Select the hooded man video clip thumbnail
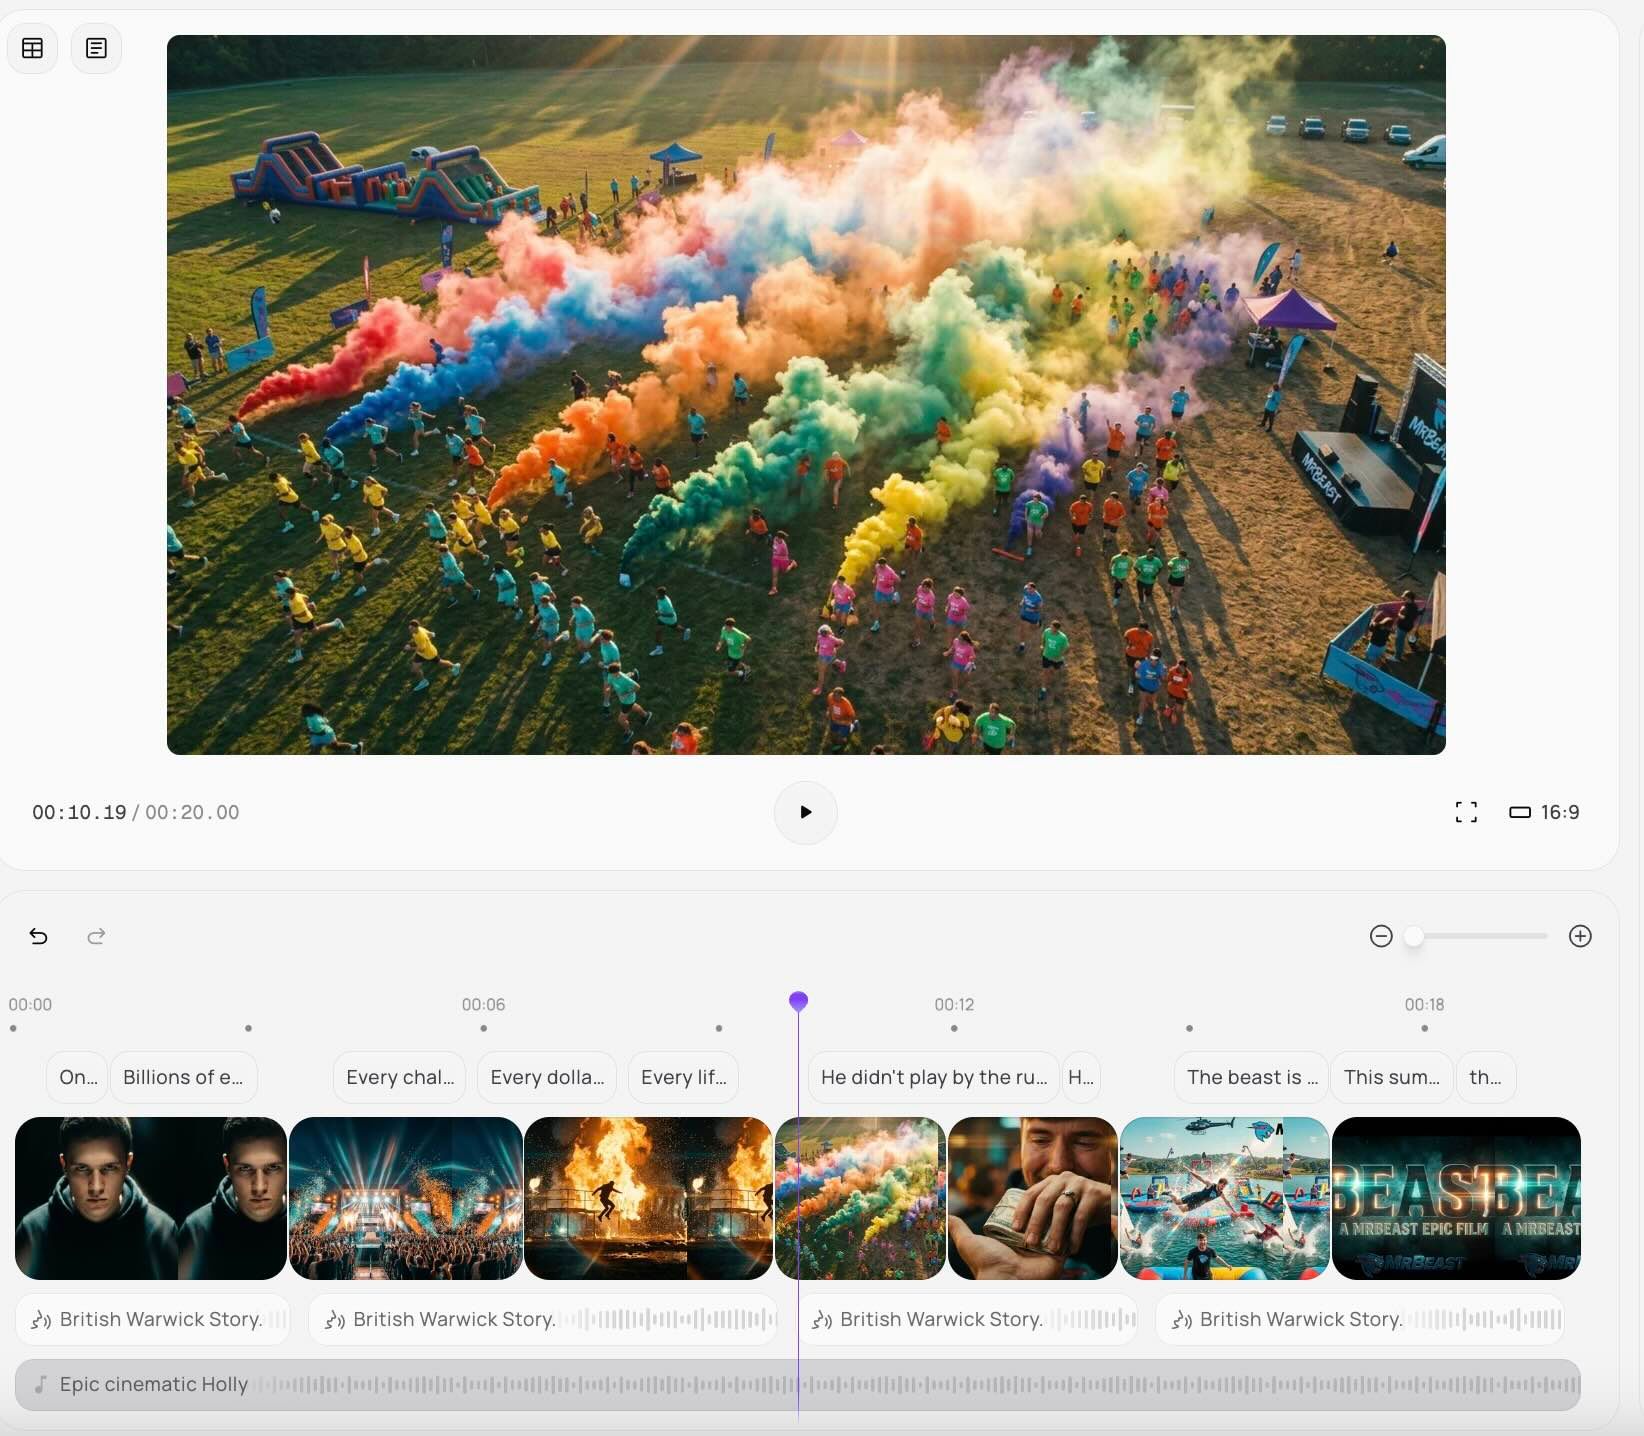Image resolution: width=1644 pixels, height=1436 pixels. 150,1198
